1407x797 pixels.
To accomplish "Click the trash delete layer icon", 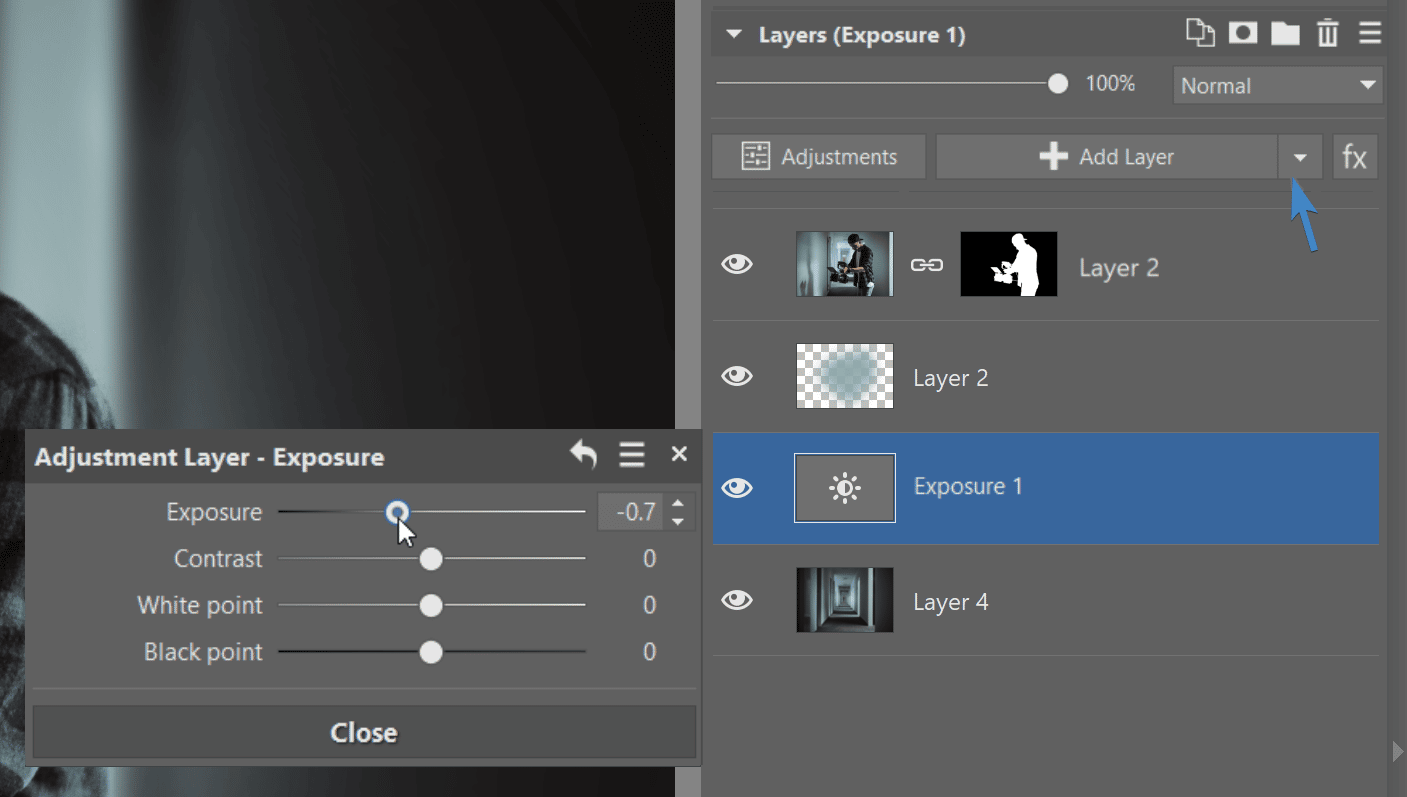I will pos(1327,34).
